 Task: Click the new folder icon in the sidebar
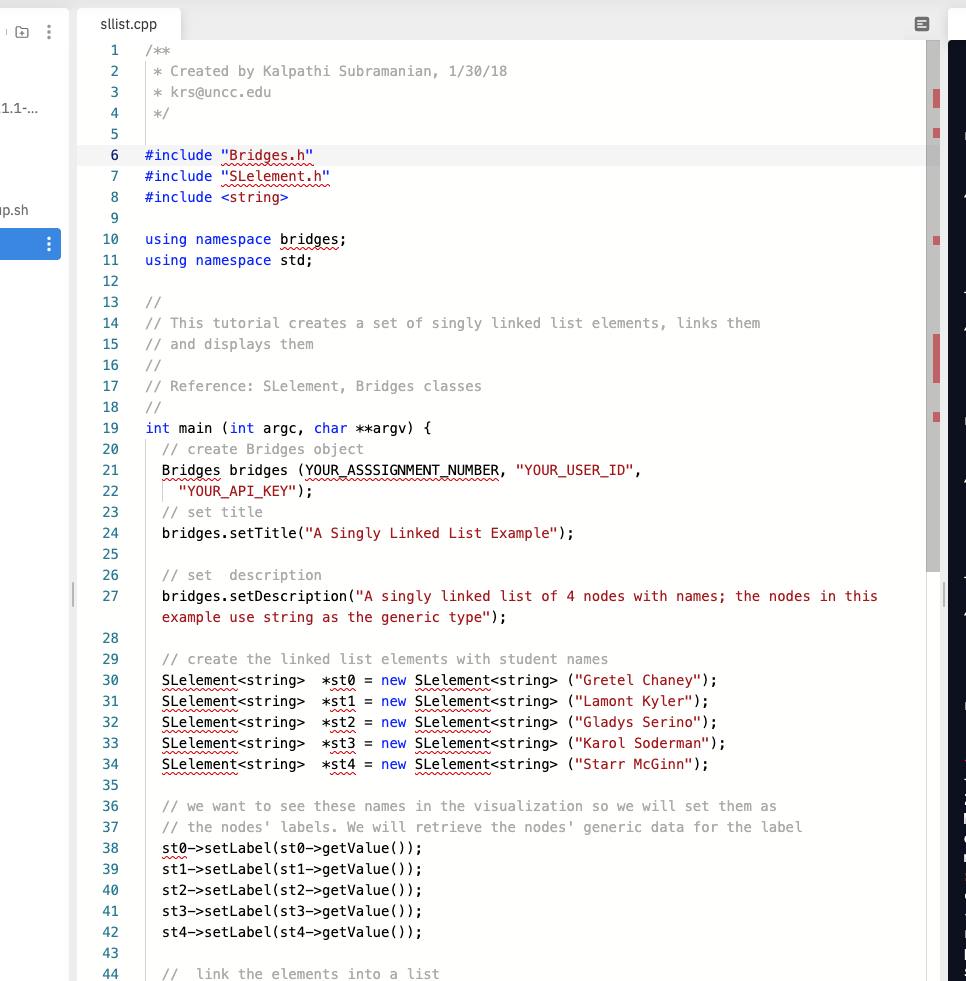(22, 31)
